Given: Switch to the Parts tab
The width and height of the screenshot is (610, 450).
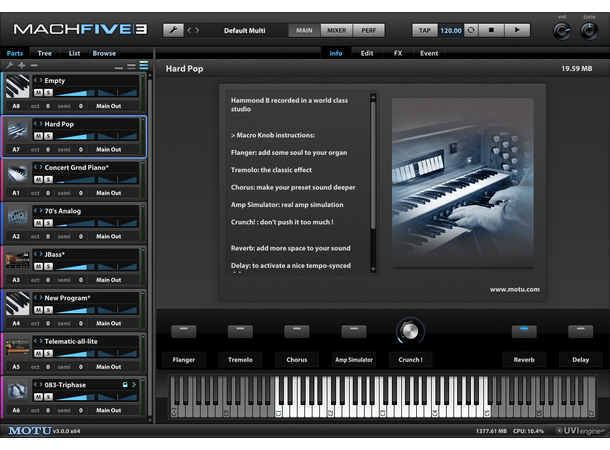Looking at the screenshot, I should 15,53.
